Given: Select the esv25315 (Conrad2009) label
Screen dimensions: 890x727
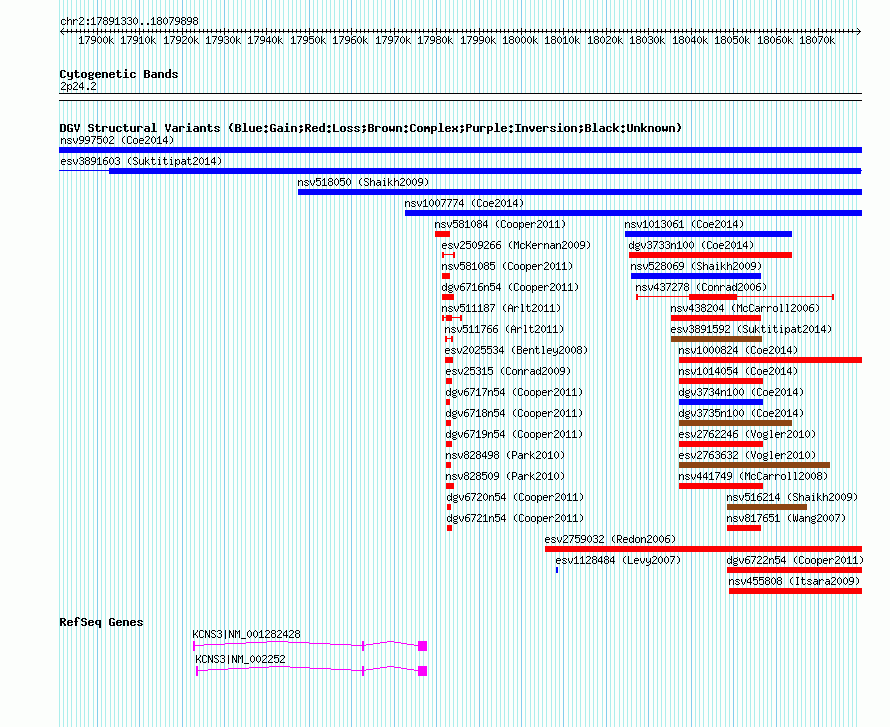Looking at the screenshot, I should 508,371.
